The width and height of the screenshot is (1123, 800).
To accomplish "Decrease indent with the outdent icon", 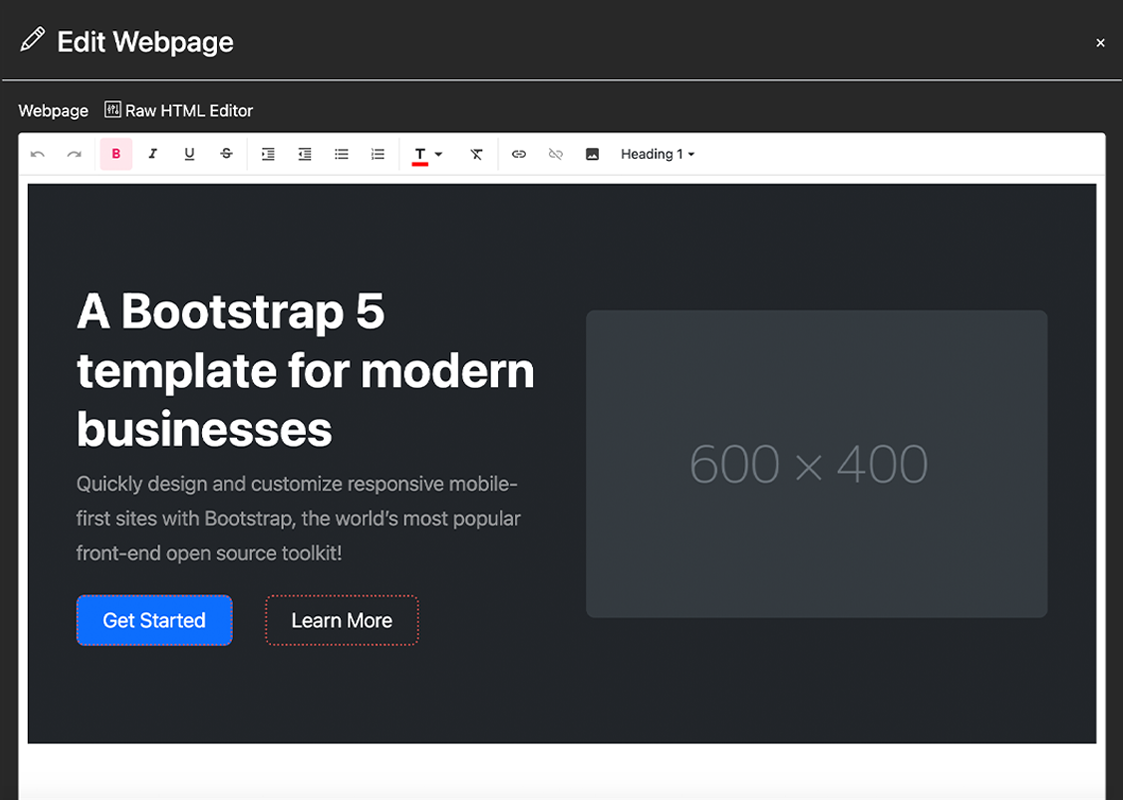I will pyautogui.click(x=304, y=154).
